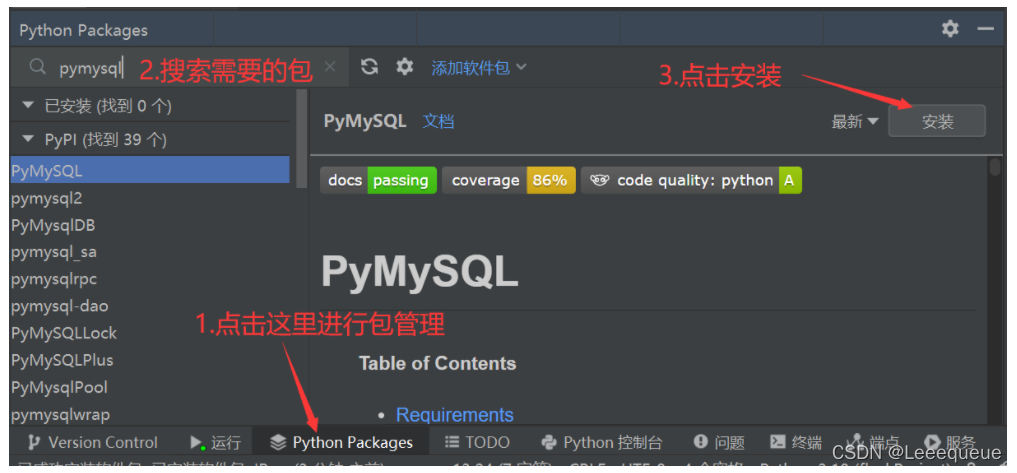Open the PyMySQL 文档 link
This screenshot has width=1017, height=473.
coord(438,121)
